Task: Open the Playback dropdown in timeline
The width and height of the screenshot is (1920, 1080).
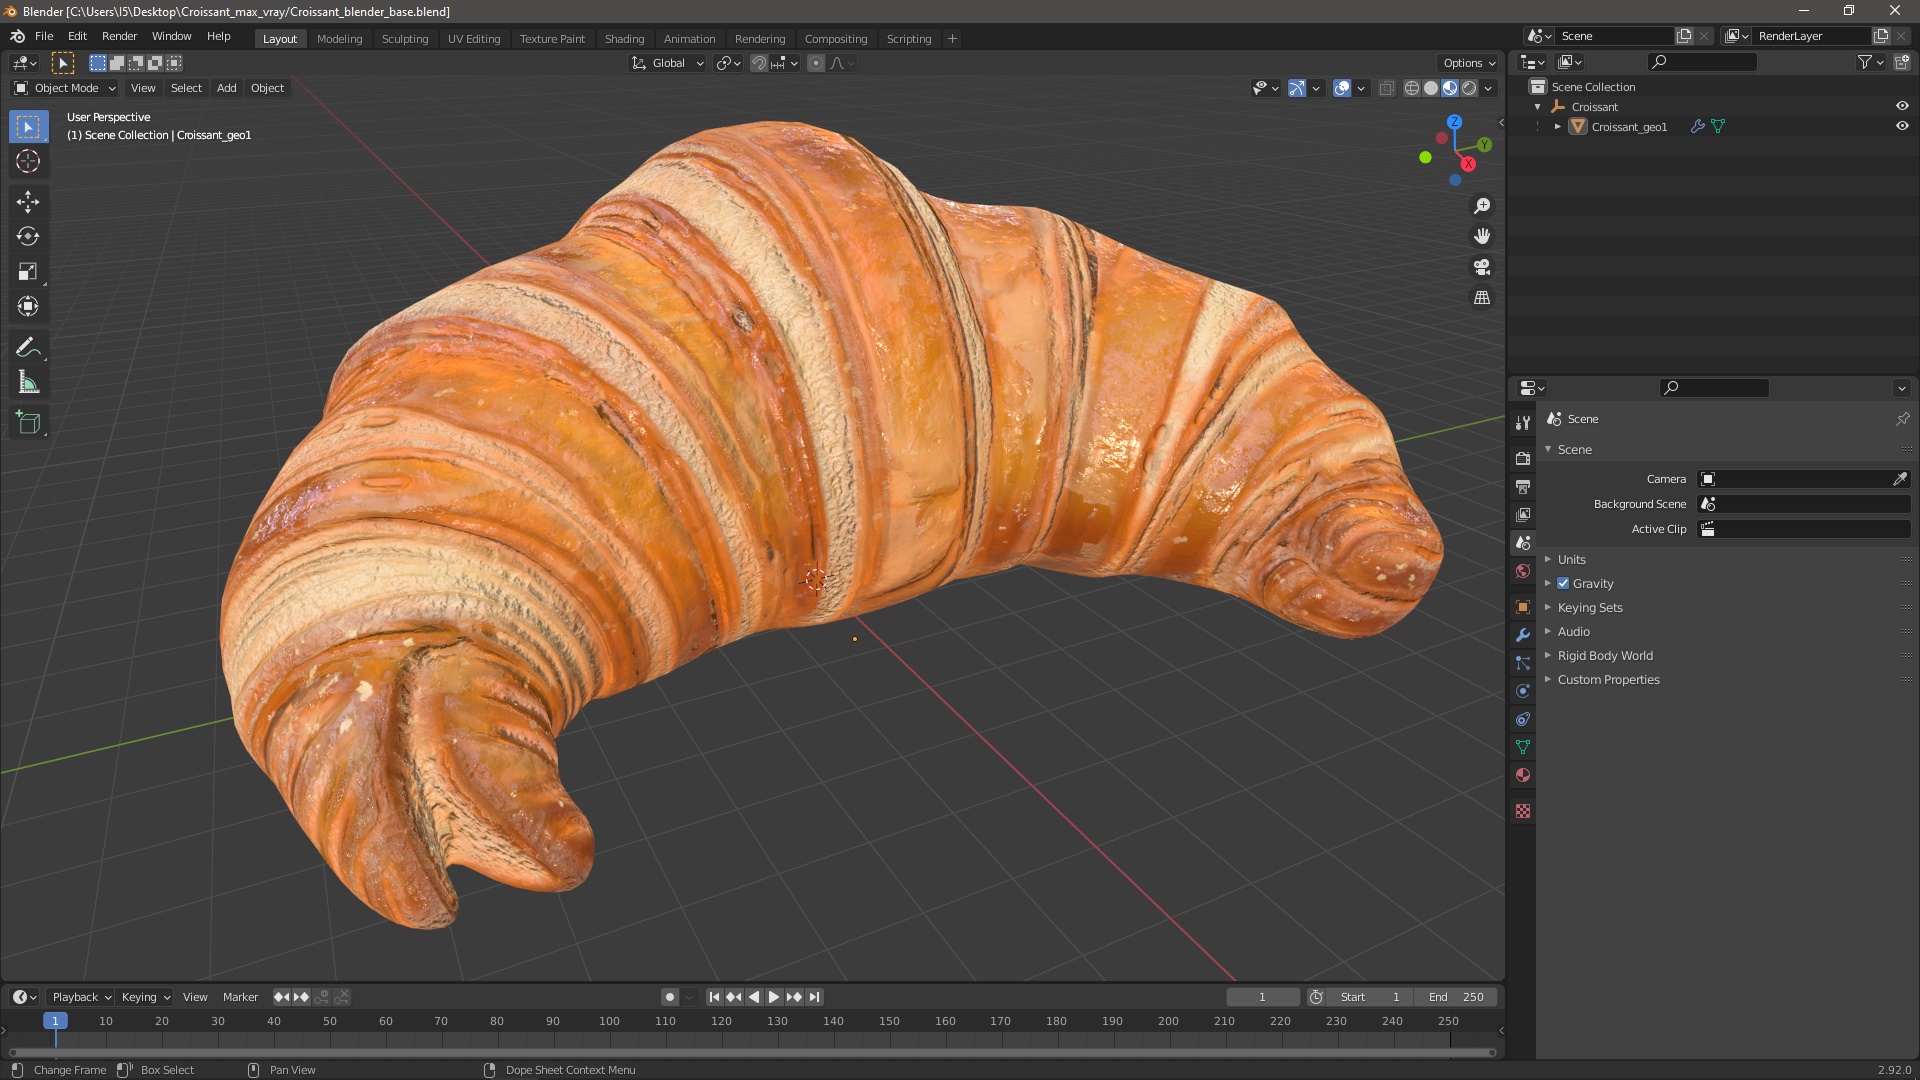Action: point(81,997)
